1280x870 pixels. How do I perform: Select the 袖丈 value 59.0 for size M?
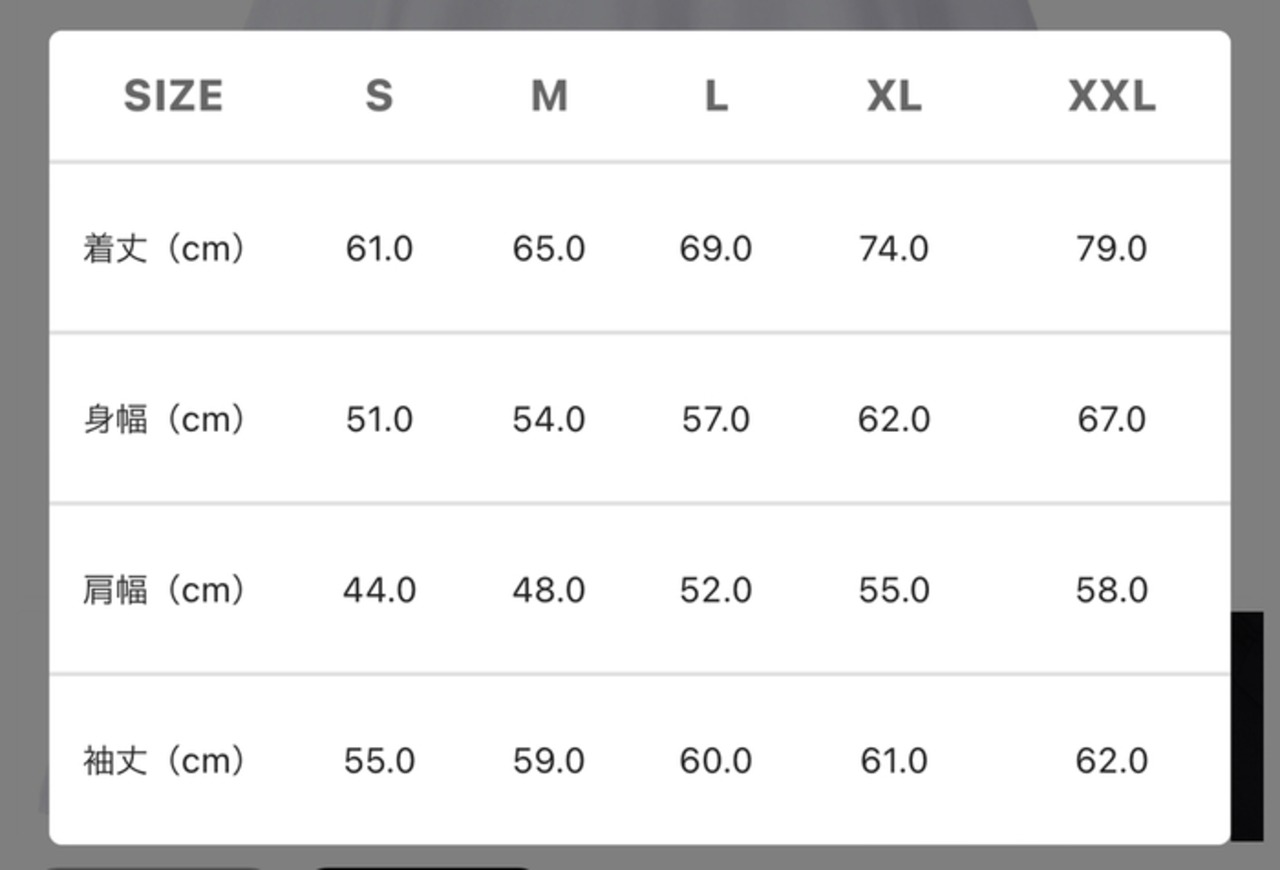pyautogui.click(x=549, y=761)
